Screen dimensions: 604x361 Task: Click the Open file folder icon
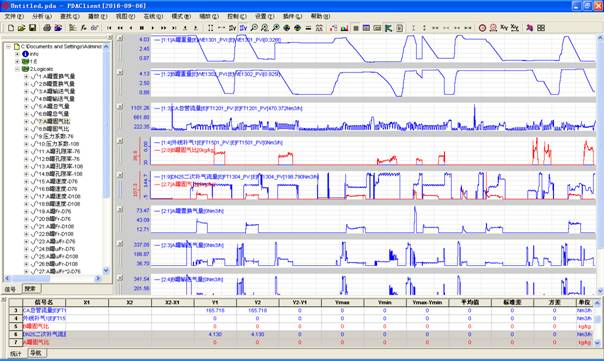(x=21, y=28)
